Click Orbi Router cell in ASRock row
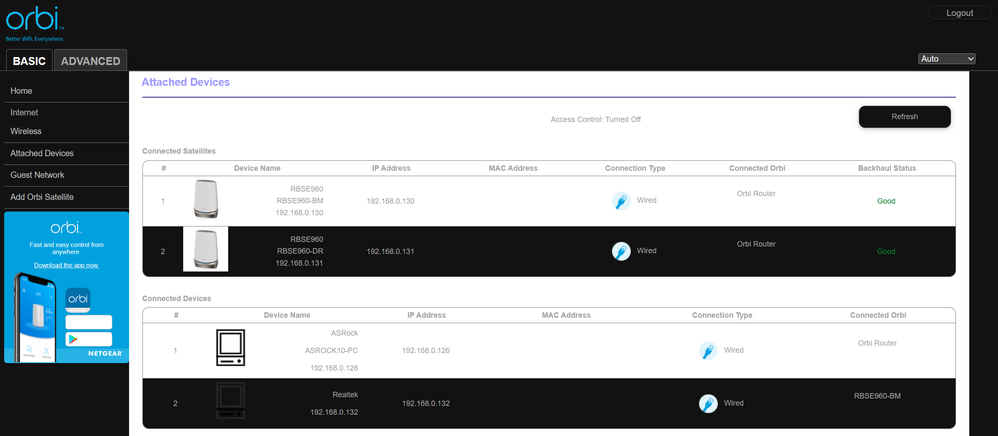The height and width of the screenshot is (436, 998). (877, 343)
